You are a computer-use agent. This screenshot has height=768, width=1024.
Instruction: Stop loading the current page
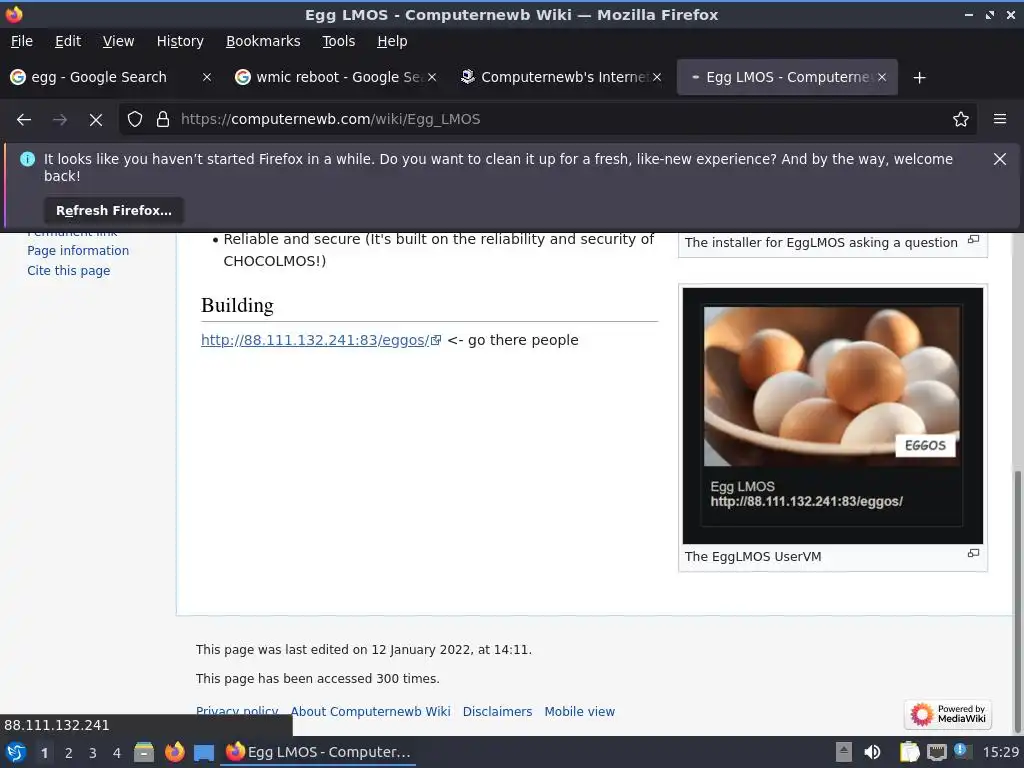[x=96, y=120]
